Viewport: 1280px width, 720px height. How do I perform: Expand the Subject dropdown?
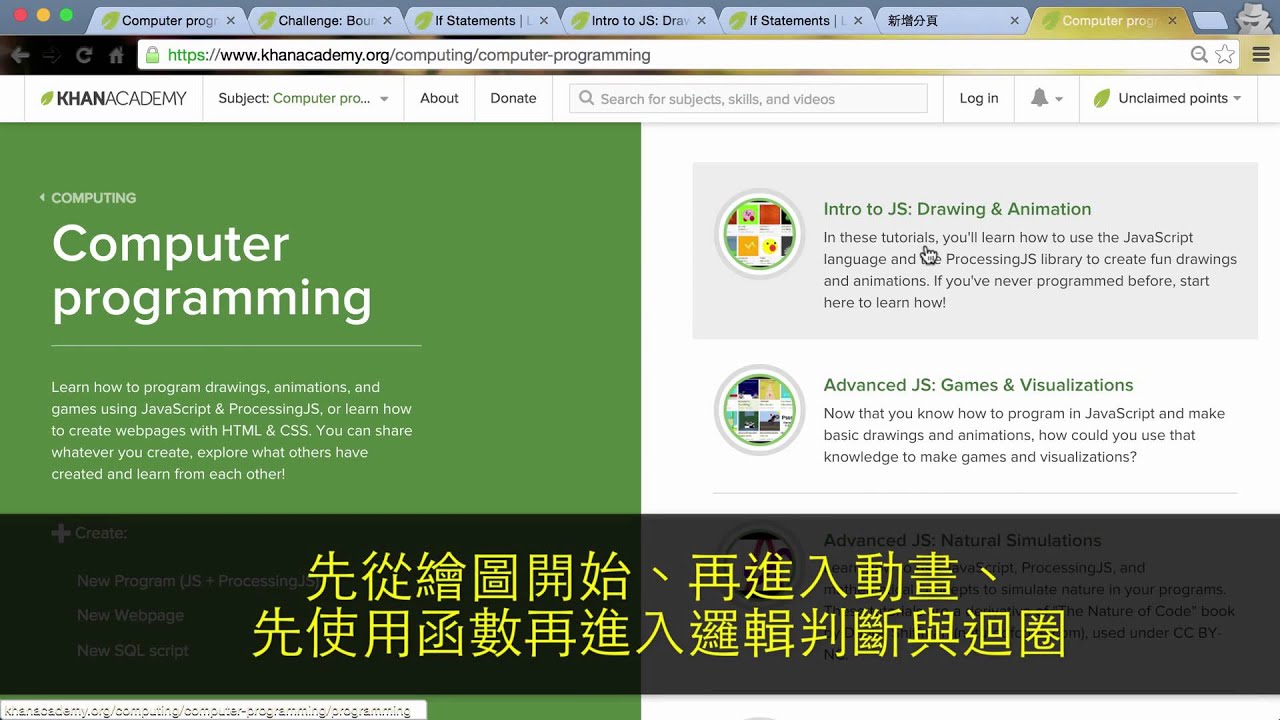pyautogui.click(x=303, y=98)
